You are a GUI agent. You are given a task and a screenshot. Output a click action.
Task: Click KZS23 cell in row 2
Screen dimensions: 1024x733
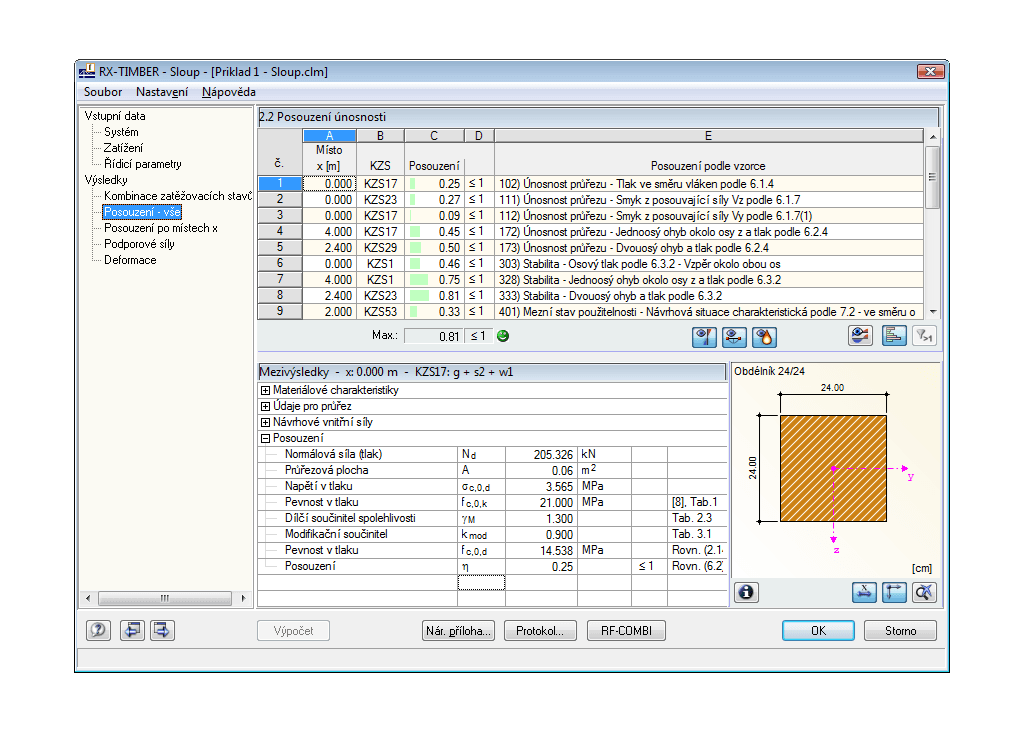380,200
